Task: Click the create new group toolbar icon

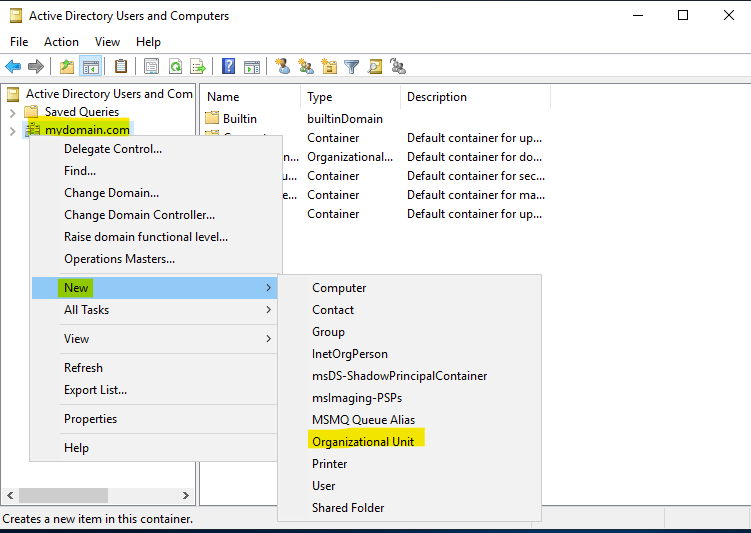Action: click(306, 67)
